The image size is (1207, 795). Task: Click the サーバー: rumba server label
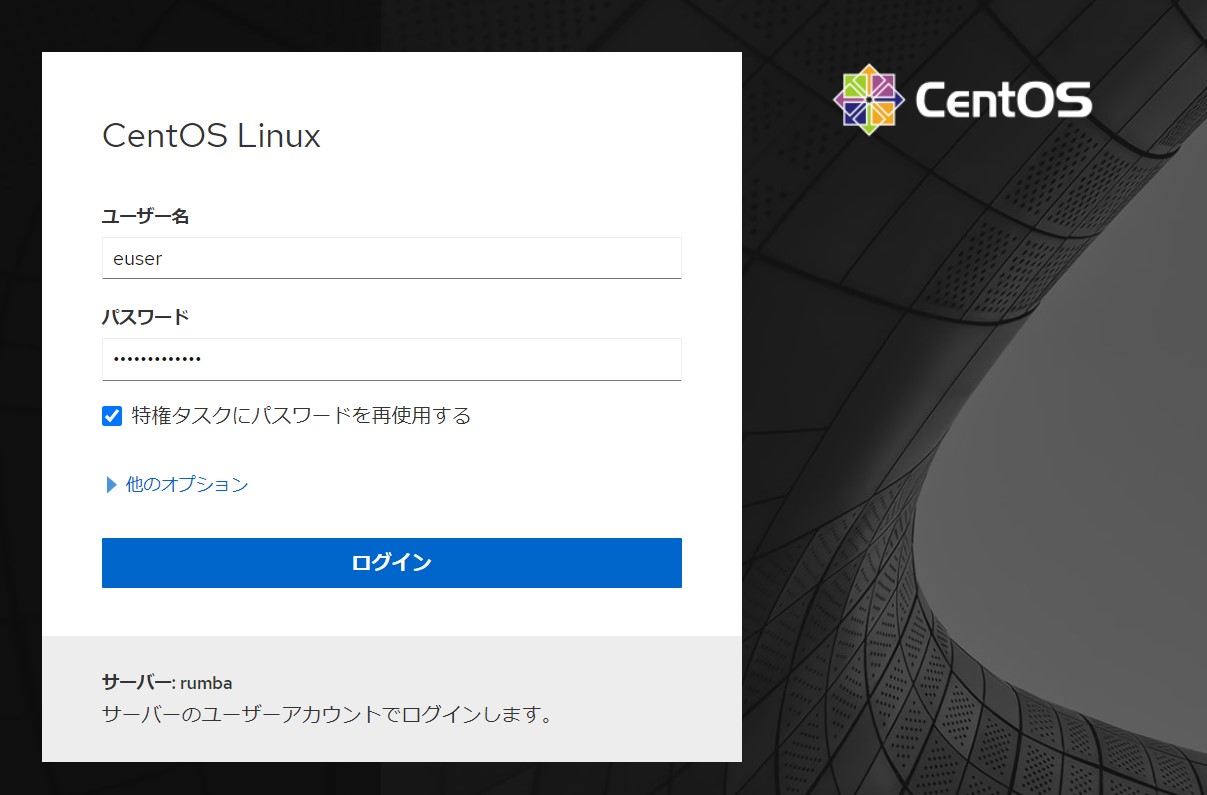click(167, 683)
